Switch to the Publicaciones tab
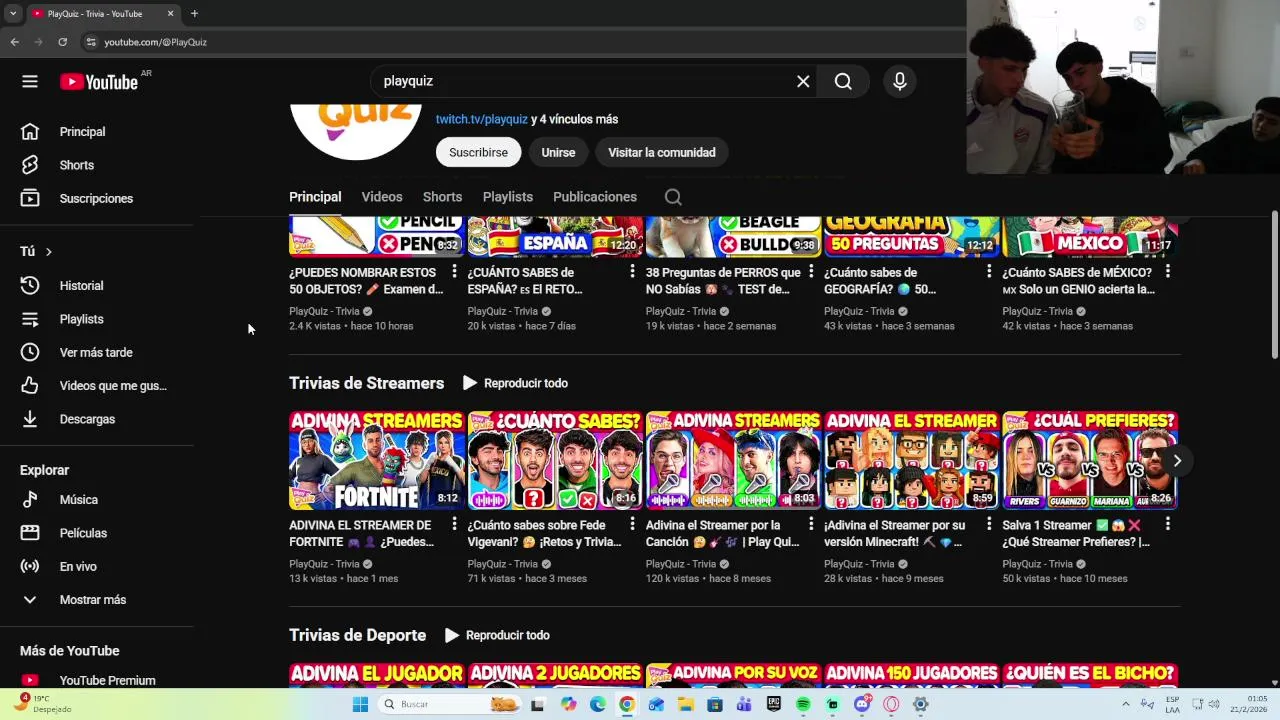The image size is (1280, 720). coord(595,197)
